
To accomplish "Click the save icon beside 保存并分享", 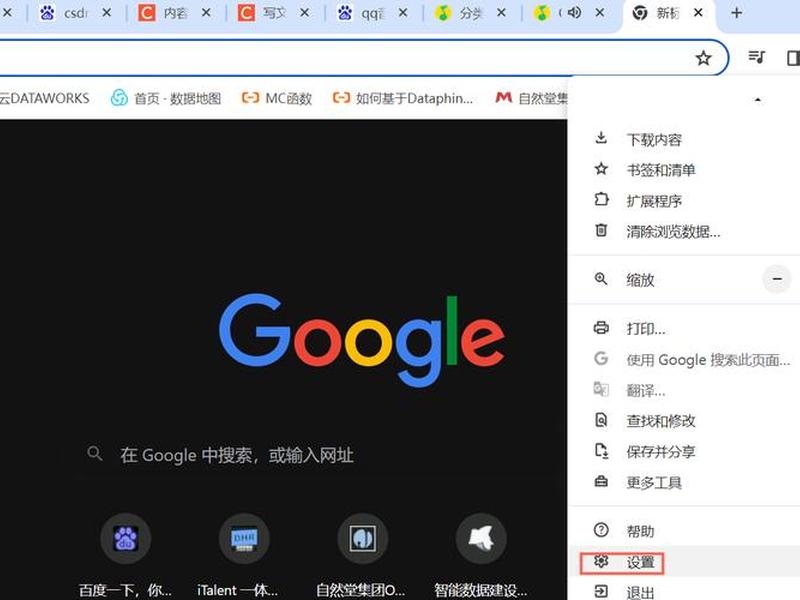I will click(x=602, y=451).
